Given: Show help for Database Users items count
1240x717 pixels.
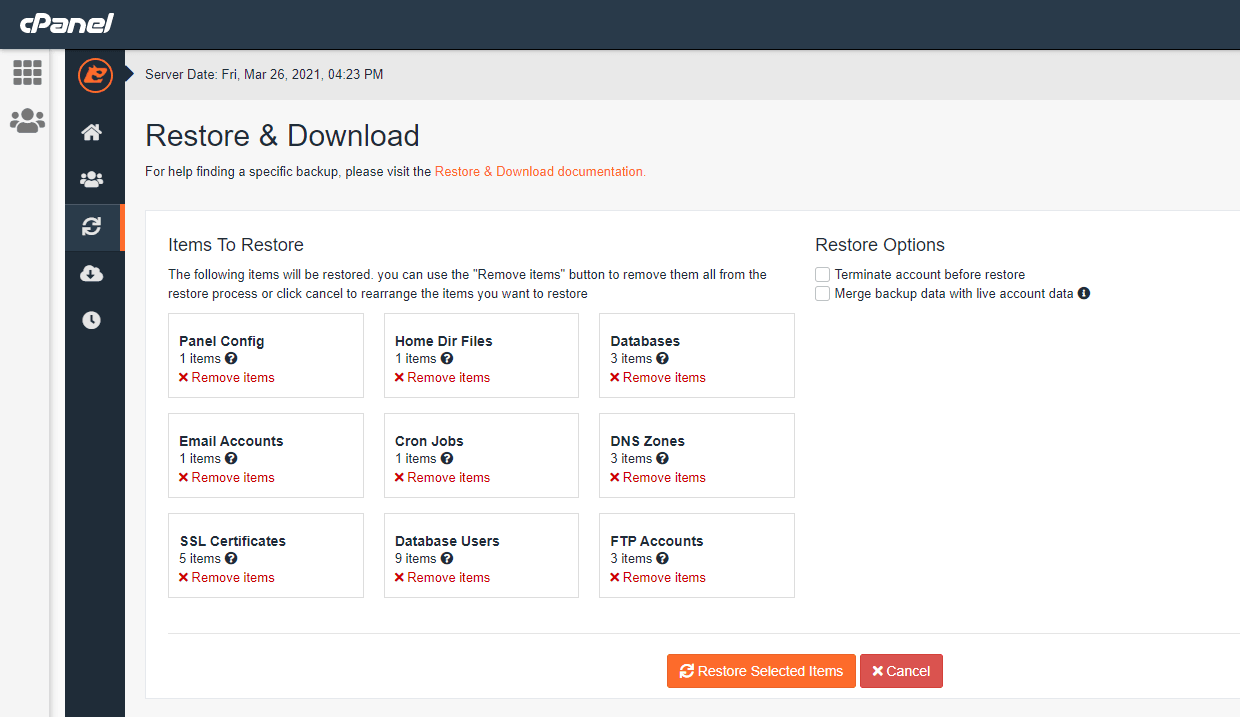Looking at the screenshot, I should pyautogui.click(x=447, y=559).
